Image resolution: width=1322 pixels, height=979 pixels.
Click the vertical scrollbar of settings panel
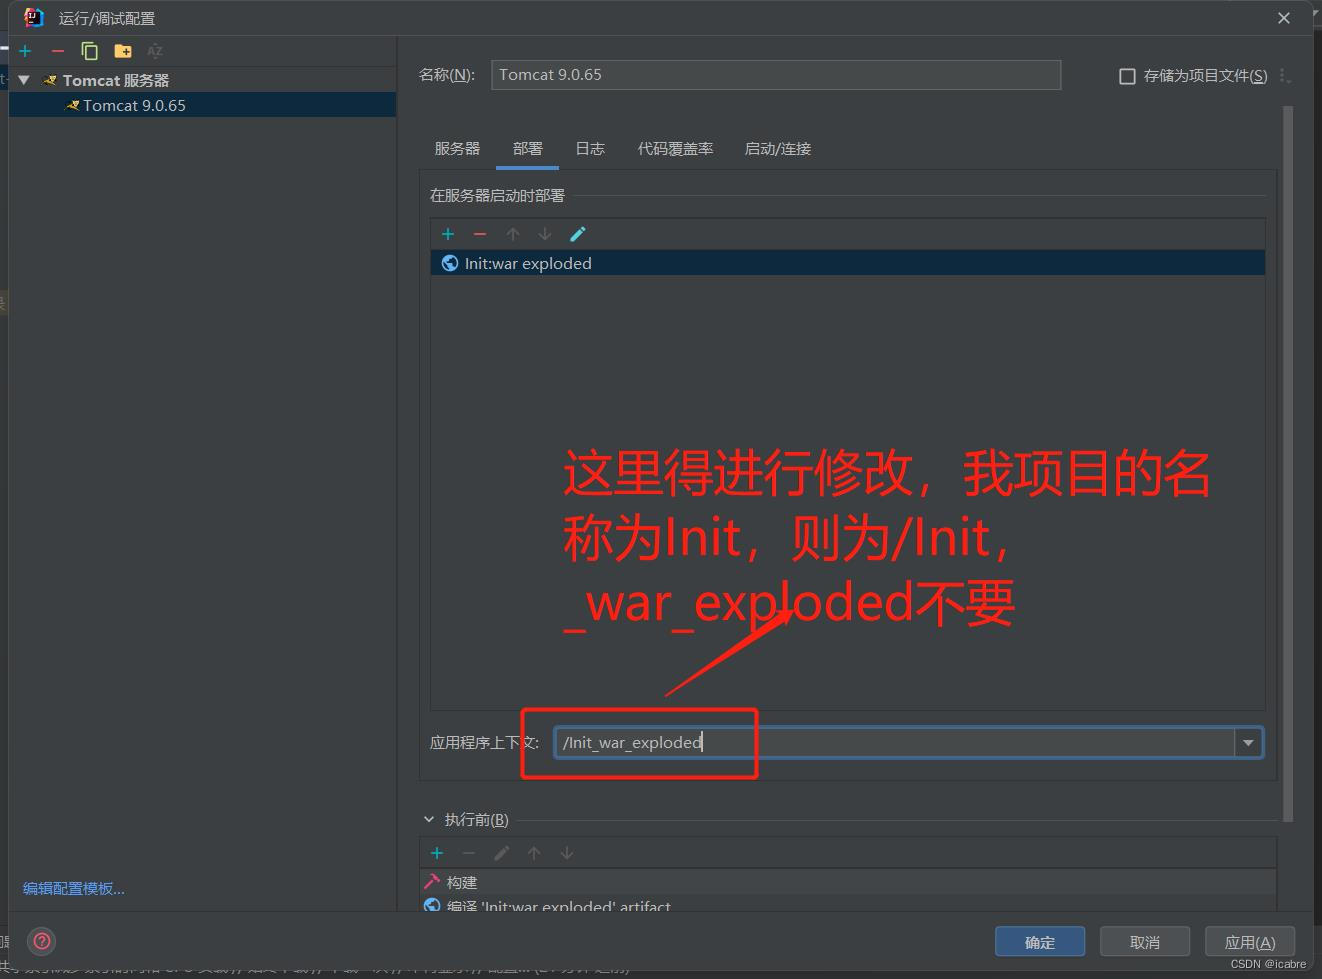pyautogui.click(x=1288, y=464)
